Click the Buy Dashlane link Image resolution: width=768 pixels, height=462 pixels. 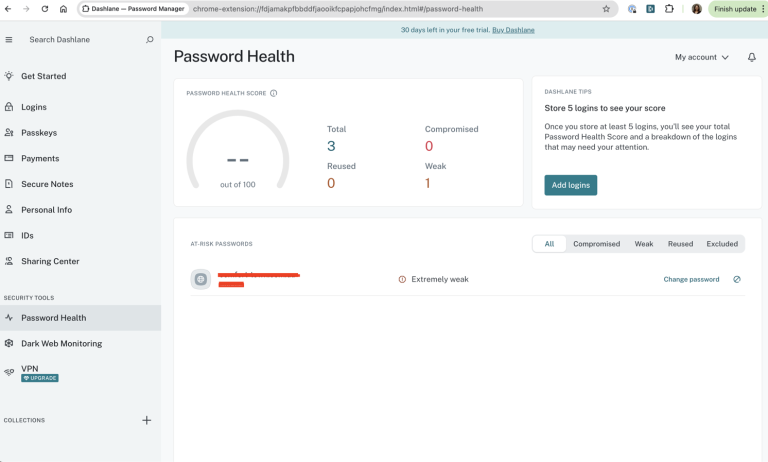(x=513, y=30)
